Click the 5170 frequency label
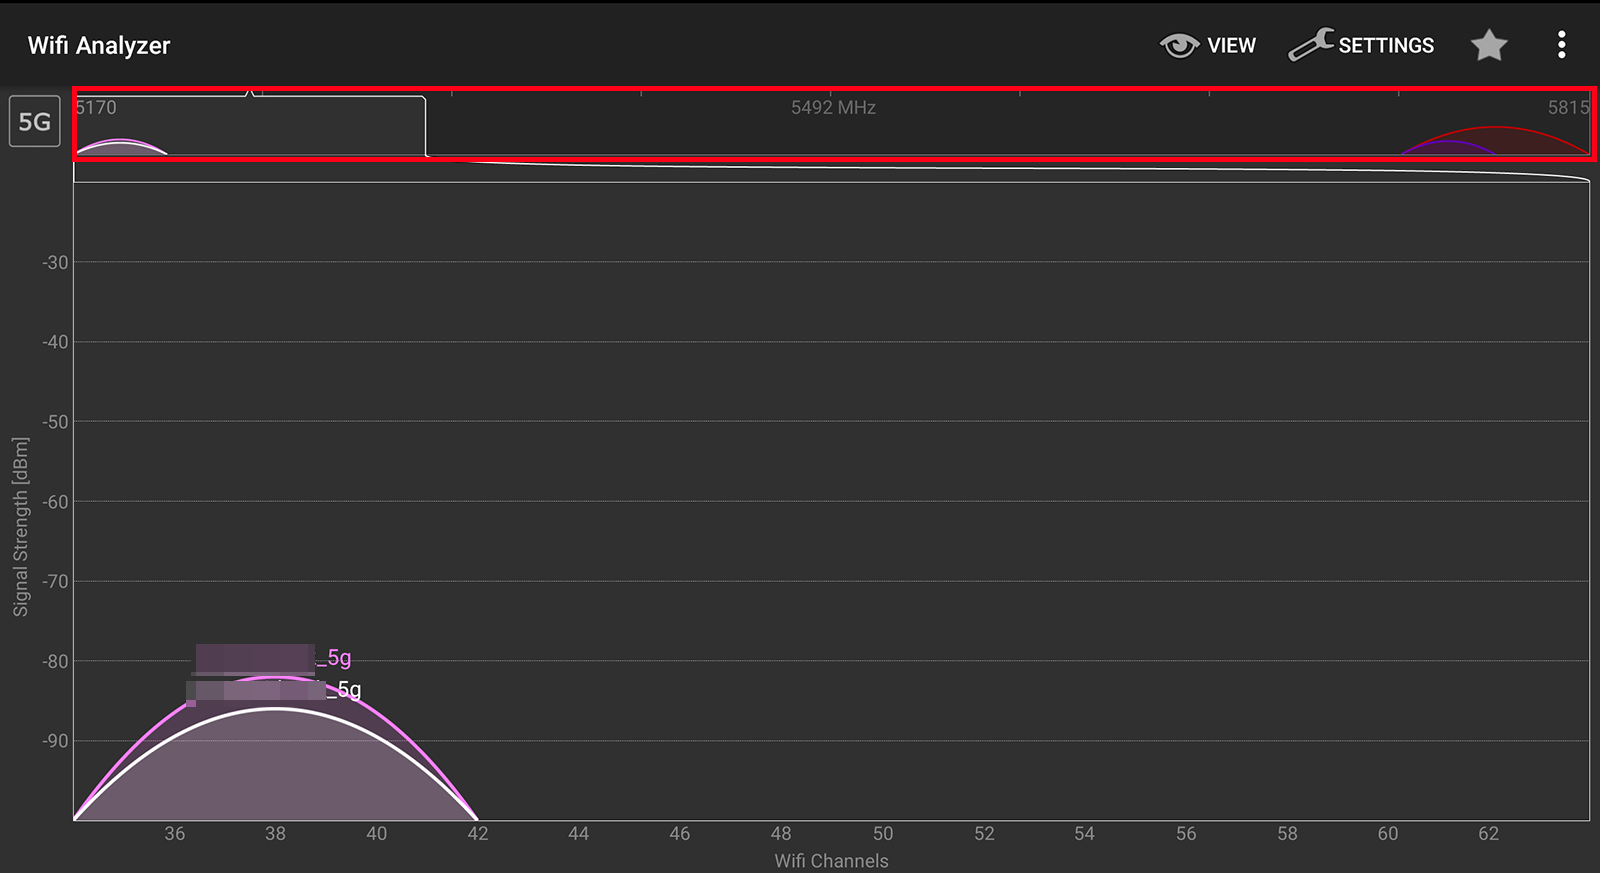Viewport: 1600px width, 873px height. coord(96,107)
